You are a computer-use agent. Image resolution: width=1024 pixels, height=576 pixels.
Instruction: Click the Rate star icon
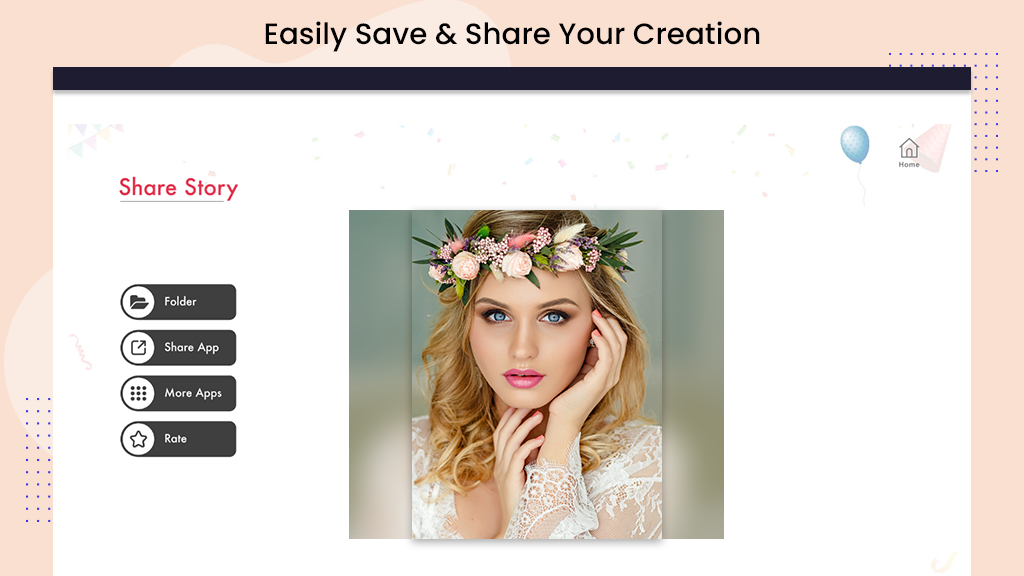point(138,439)
